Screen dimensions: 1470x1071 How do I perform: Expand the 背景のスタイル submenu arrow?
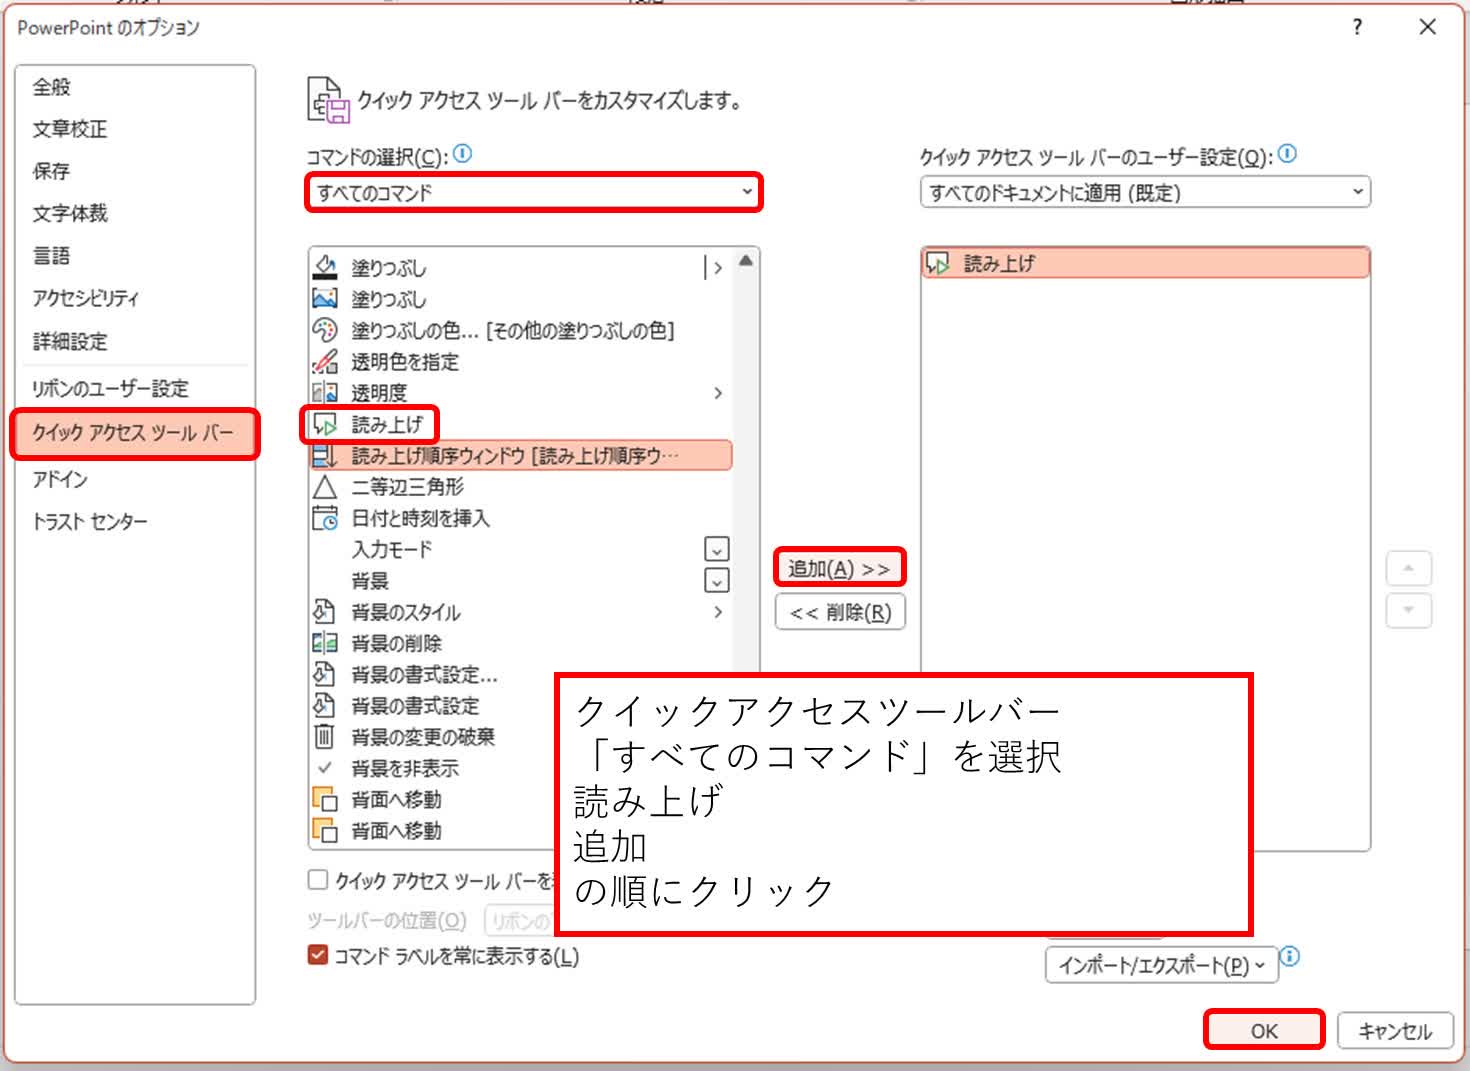pos(718,612)
